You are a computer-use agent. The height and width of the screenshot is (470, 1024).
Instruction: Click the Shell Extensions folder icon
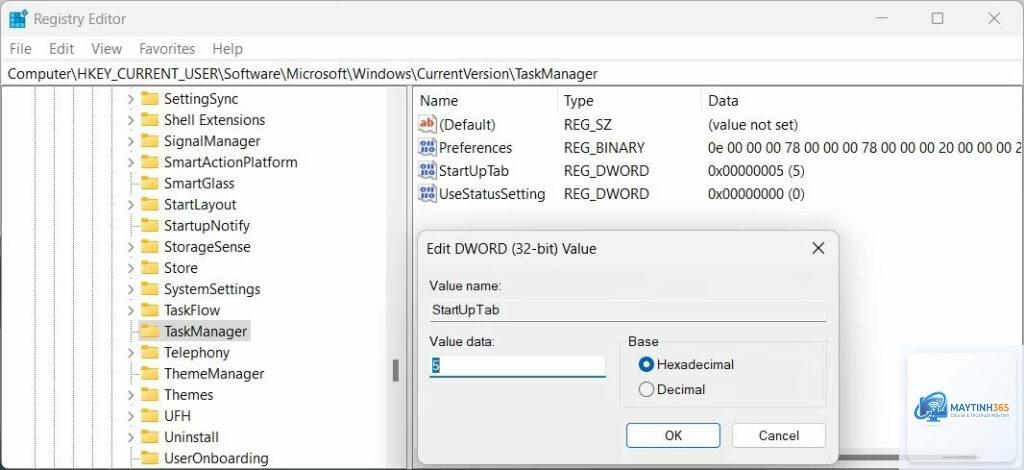tap(150, 120)
